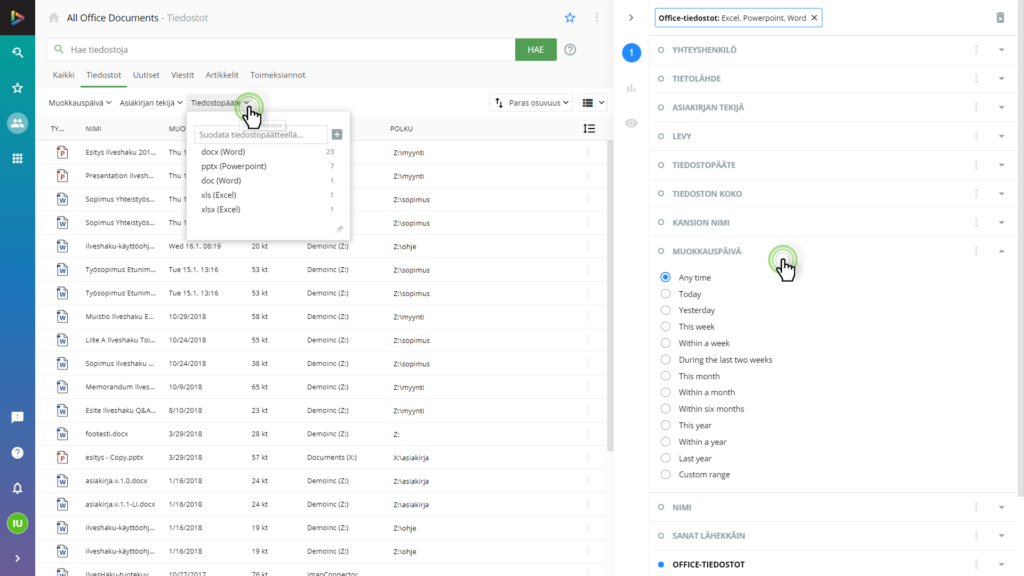Switch to the Kaikki tab

pos(63,75)
